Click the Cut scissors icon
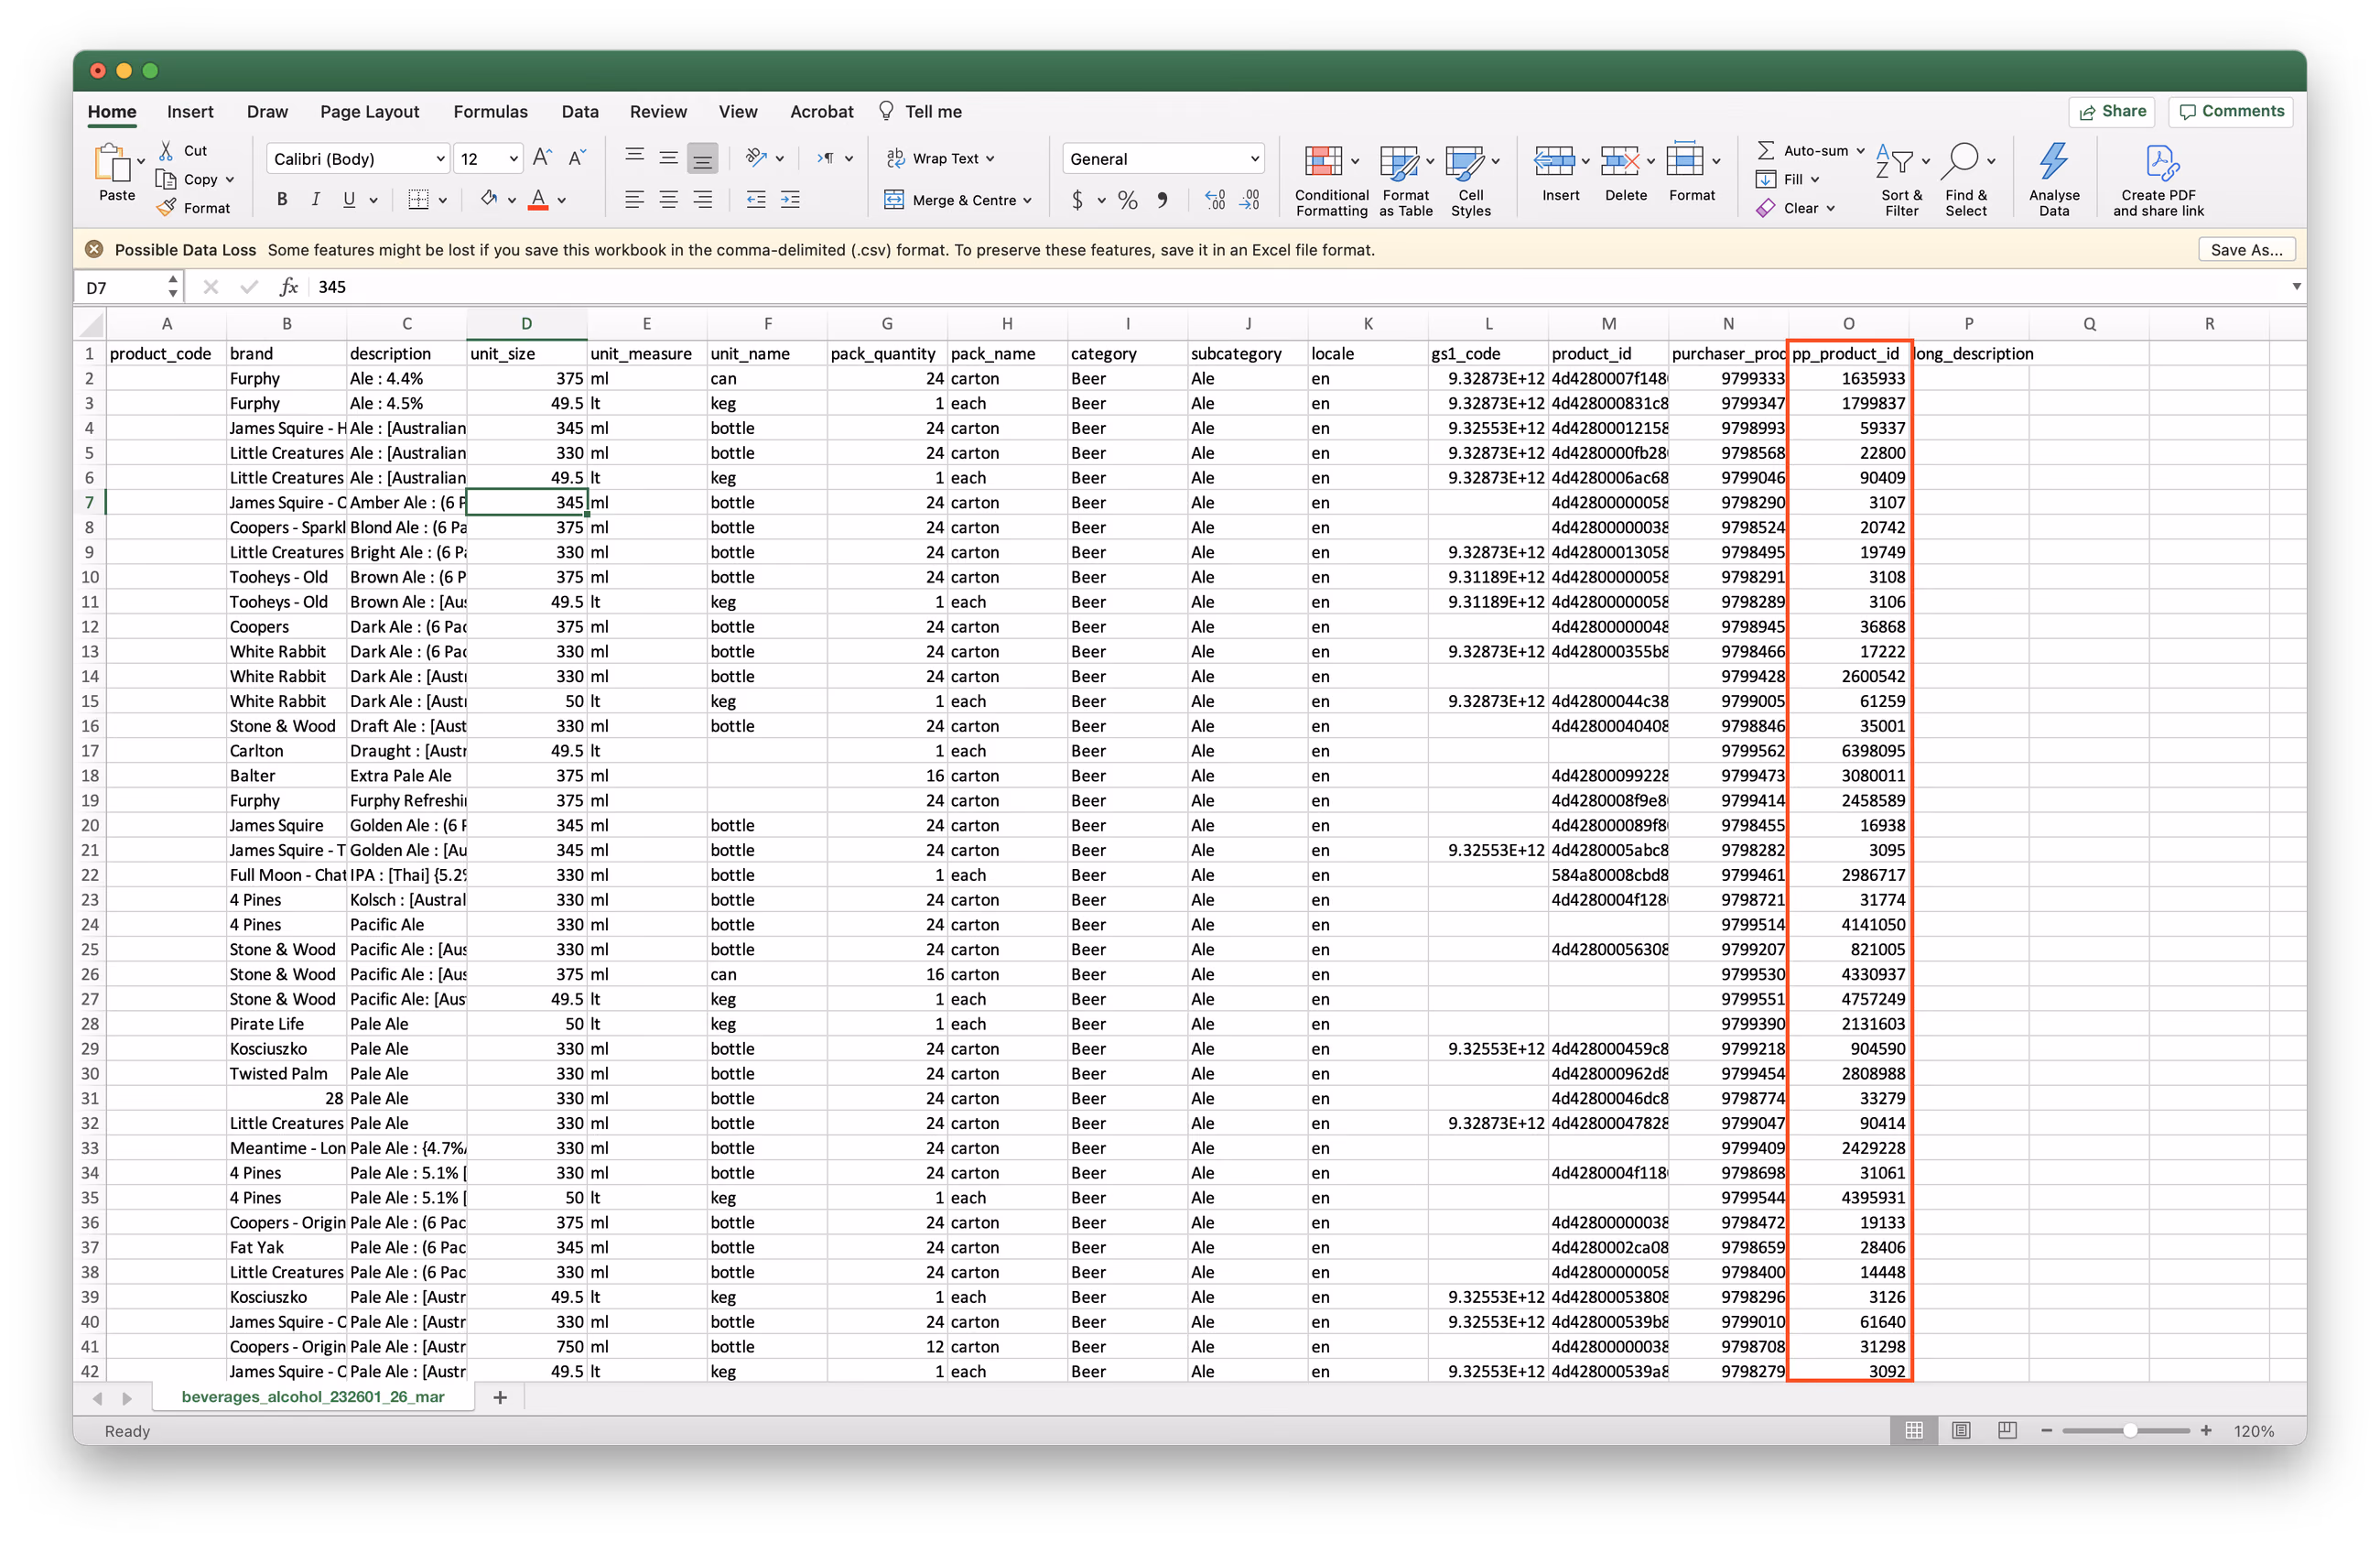 pyautogui.click(x=167, y=150)
